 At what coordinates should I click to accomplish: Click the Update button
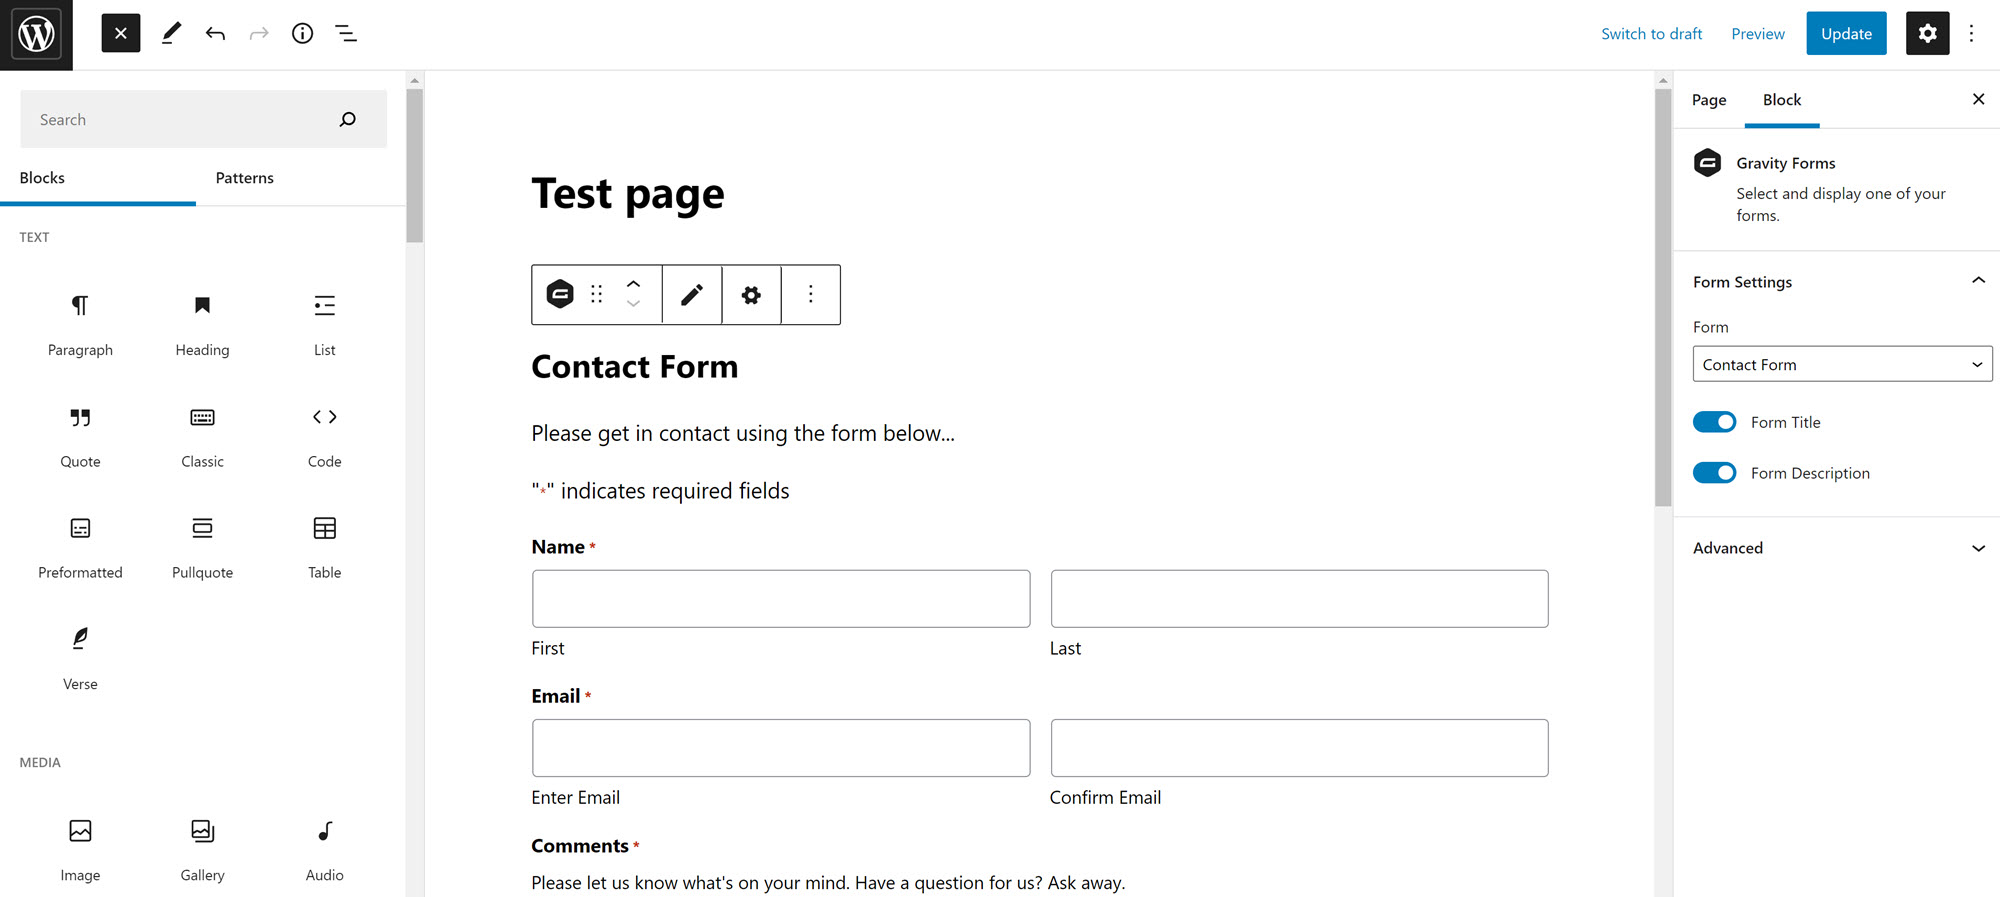1846,34
